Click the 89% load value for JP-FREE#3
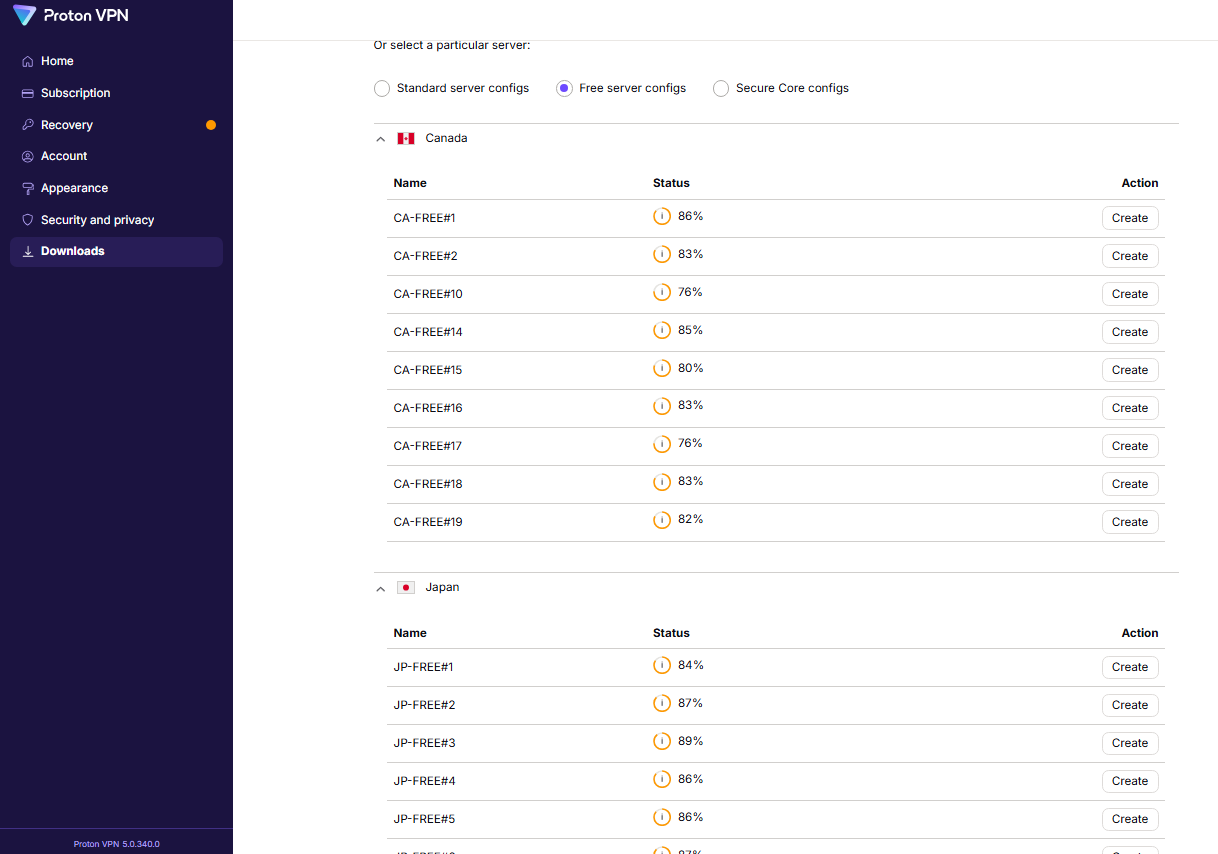1218x854 pixels. pyautogui.click(x=691, y=741)
